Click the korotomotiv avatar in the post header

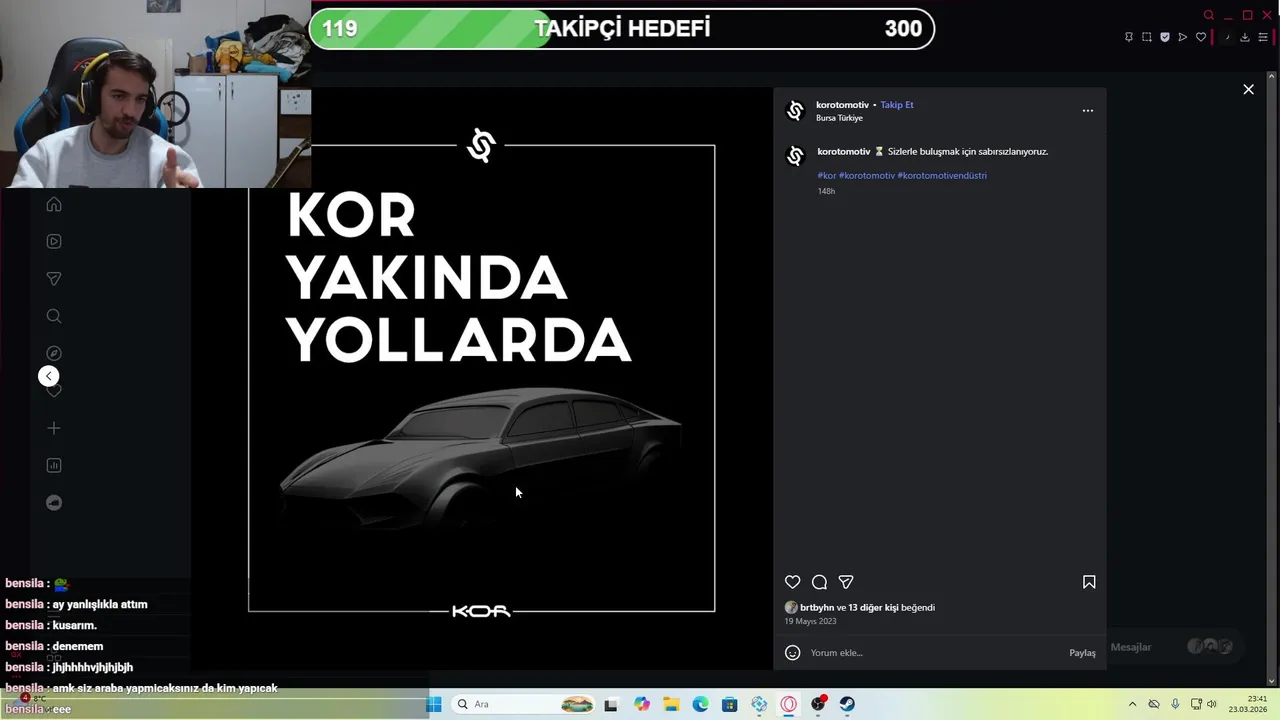[x=796, y=111]
